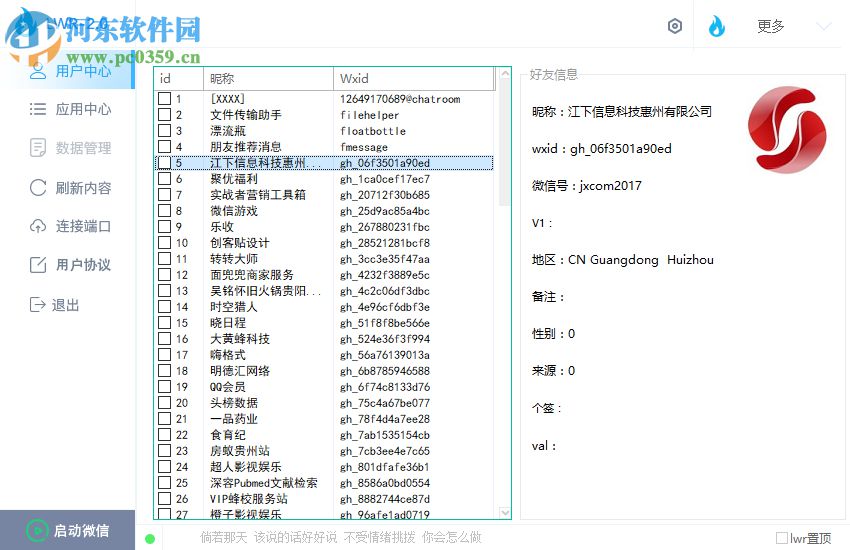Click the Wxid cell 12649170689@chatroom
The image size is (850, 550).
pos(400,99)
